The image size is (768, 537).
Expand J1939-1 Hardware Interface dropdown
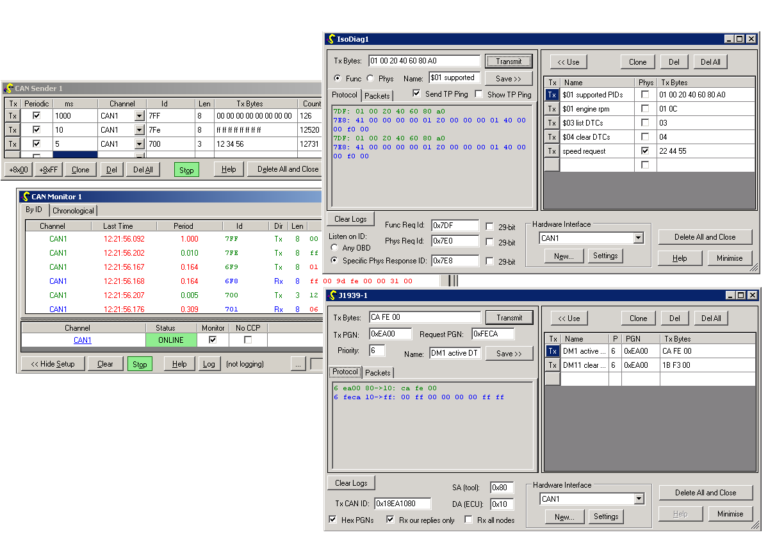(637, 499)
